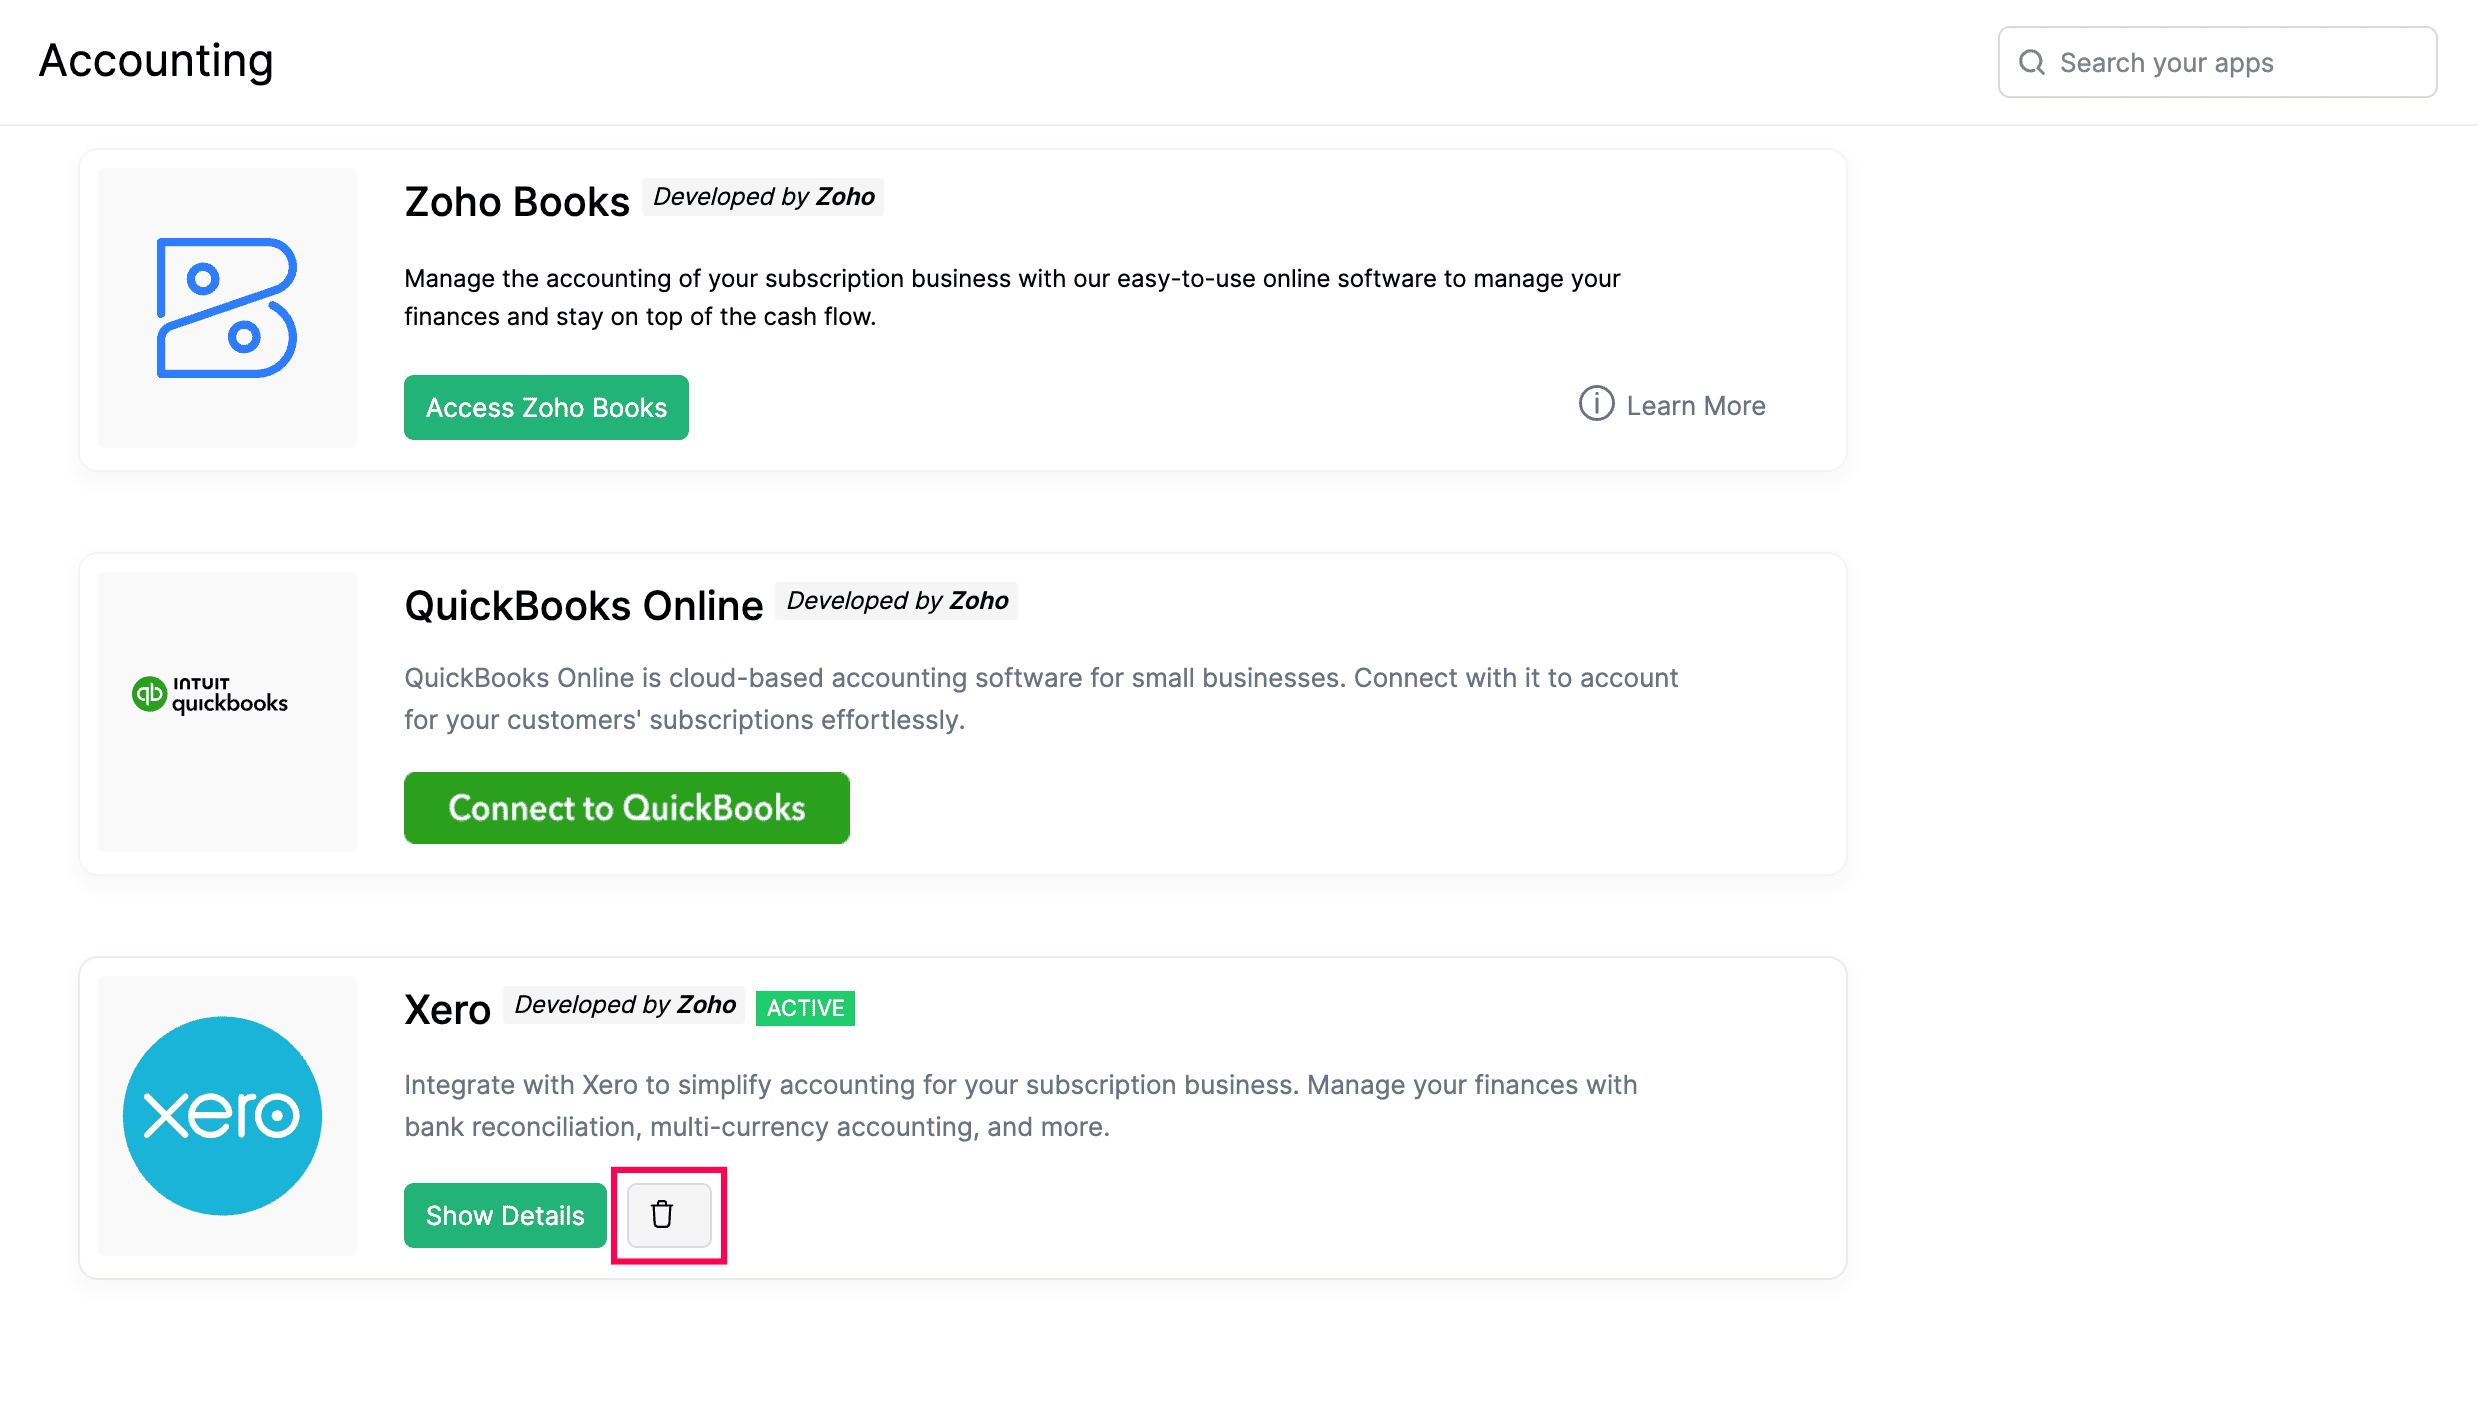Viewport: 2478px width, 1420px height.
Task: Open the Learn More link
Action: pos(1695,406)
